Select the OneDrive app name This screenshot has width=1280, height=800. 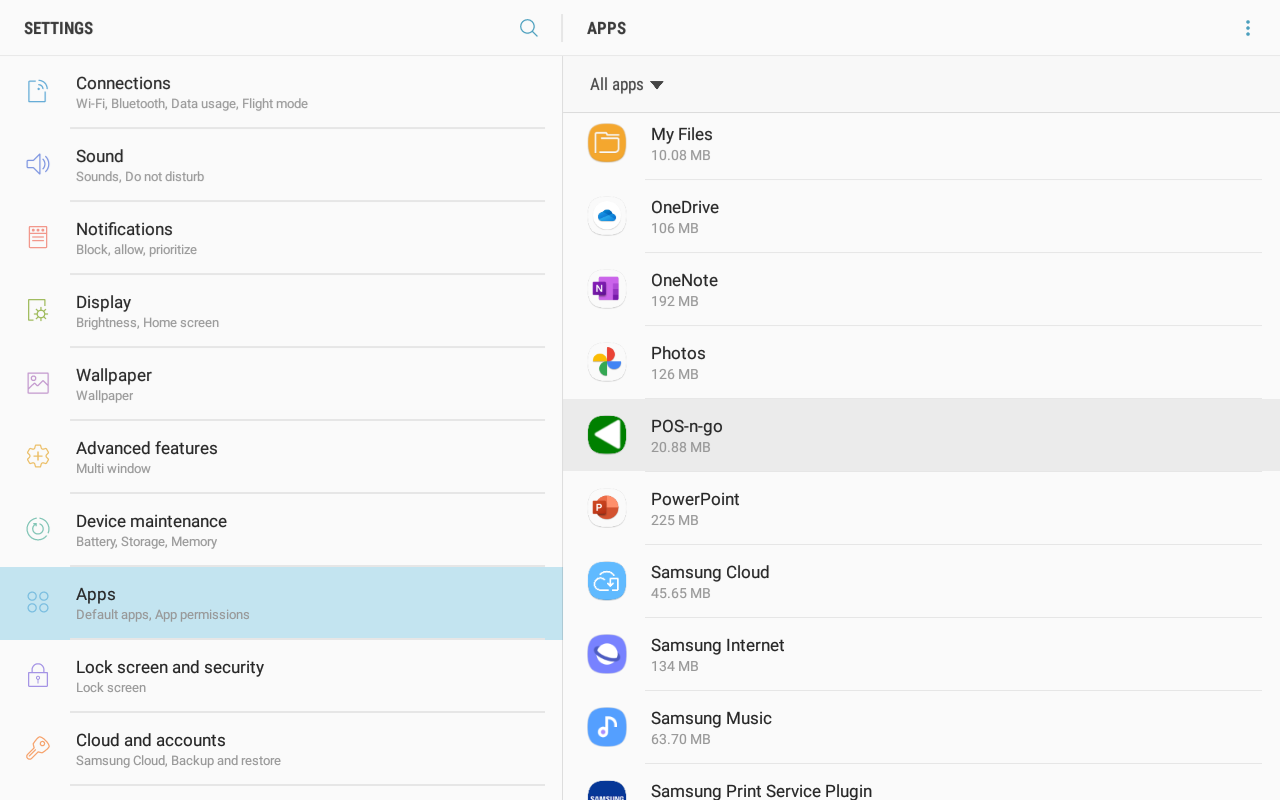[685, 207]
